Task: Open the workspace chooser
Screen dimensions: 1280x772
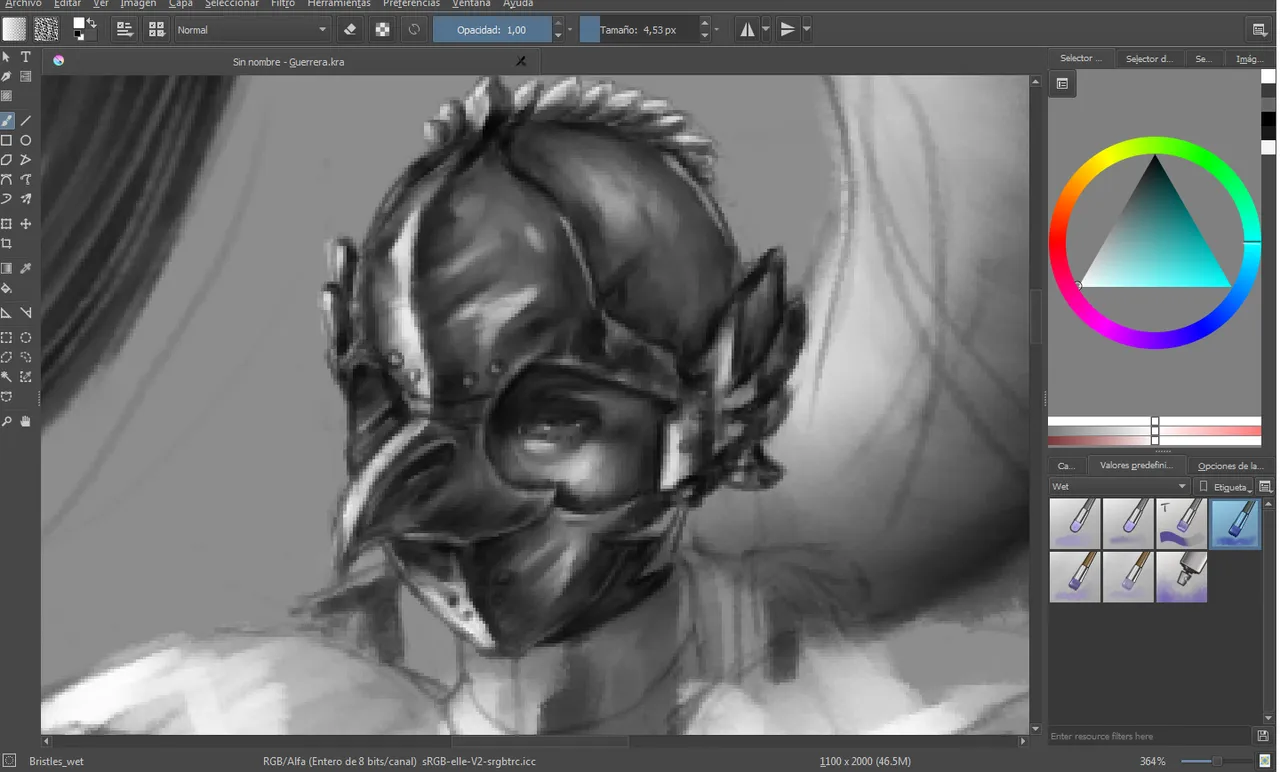Action: point(1259,30)
